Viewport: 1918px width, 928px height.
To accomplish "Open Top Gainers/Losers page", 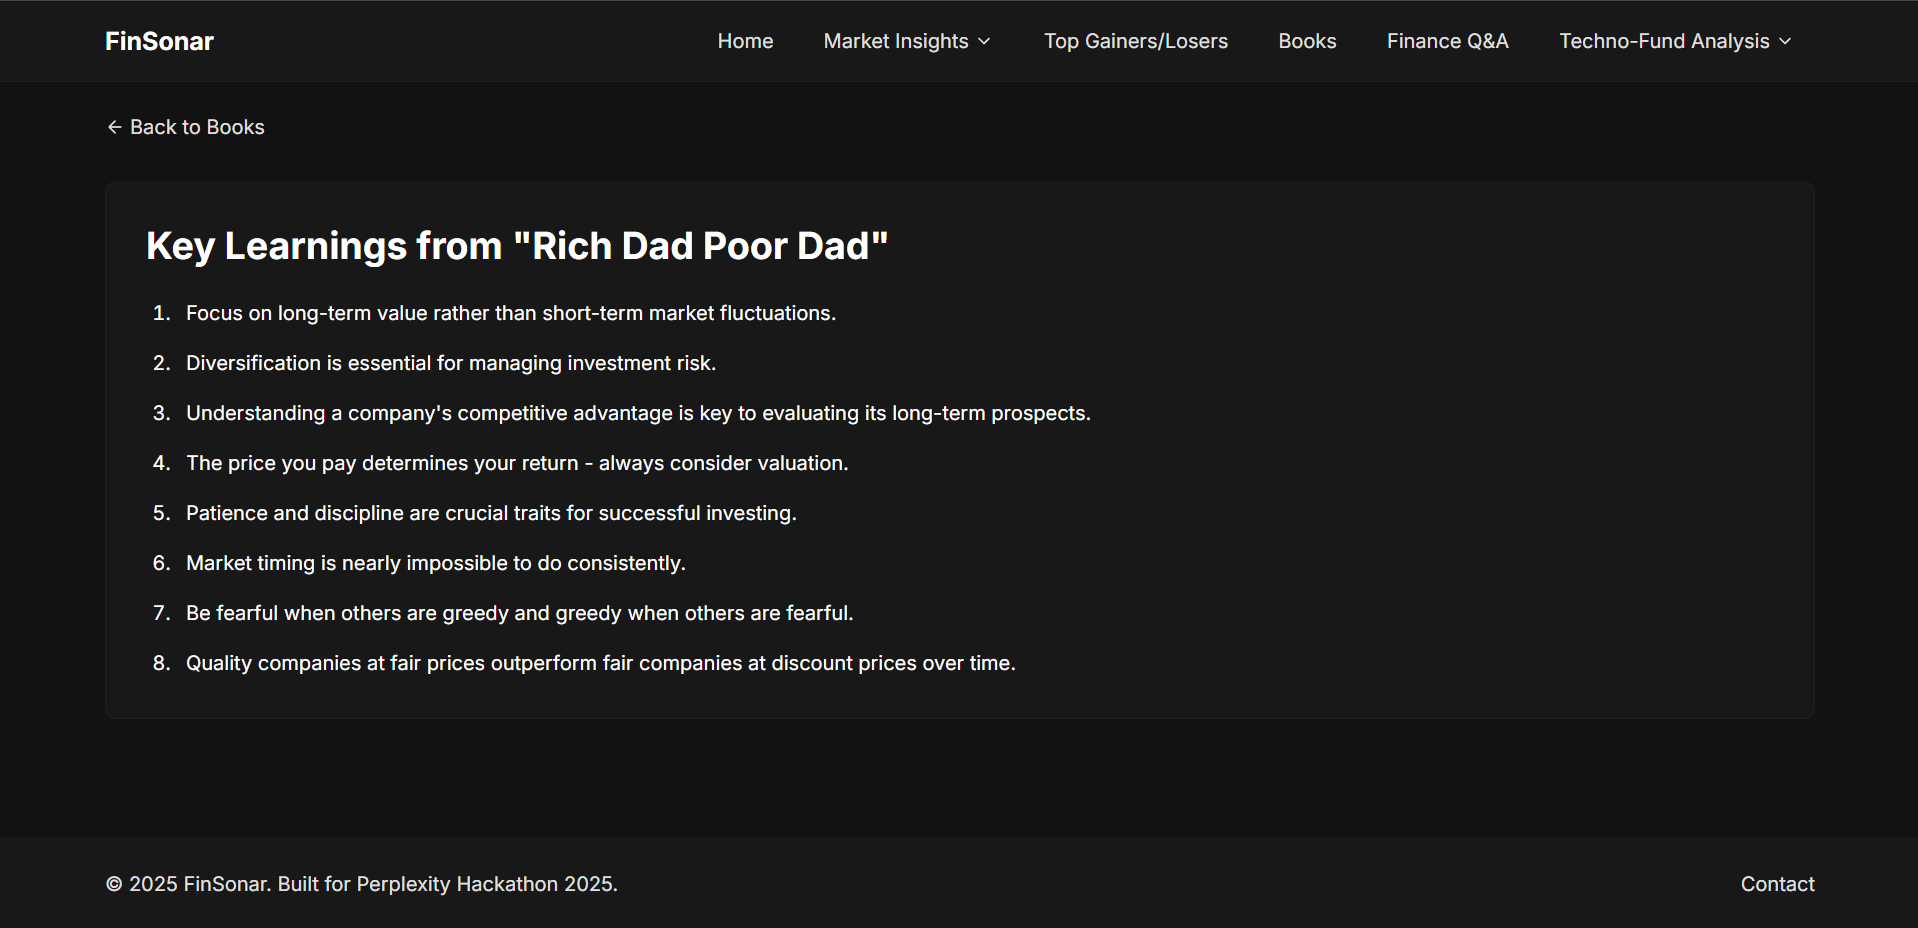I will (x=1136, y=41).
